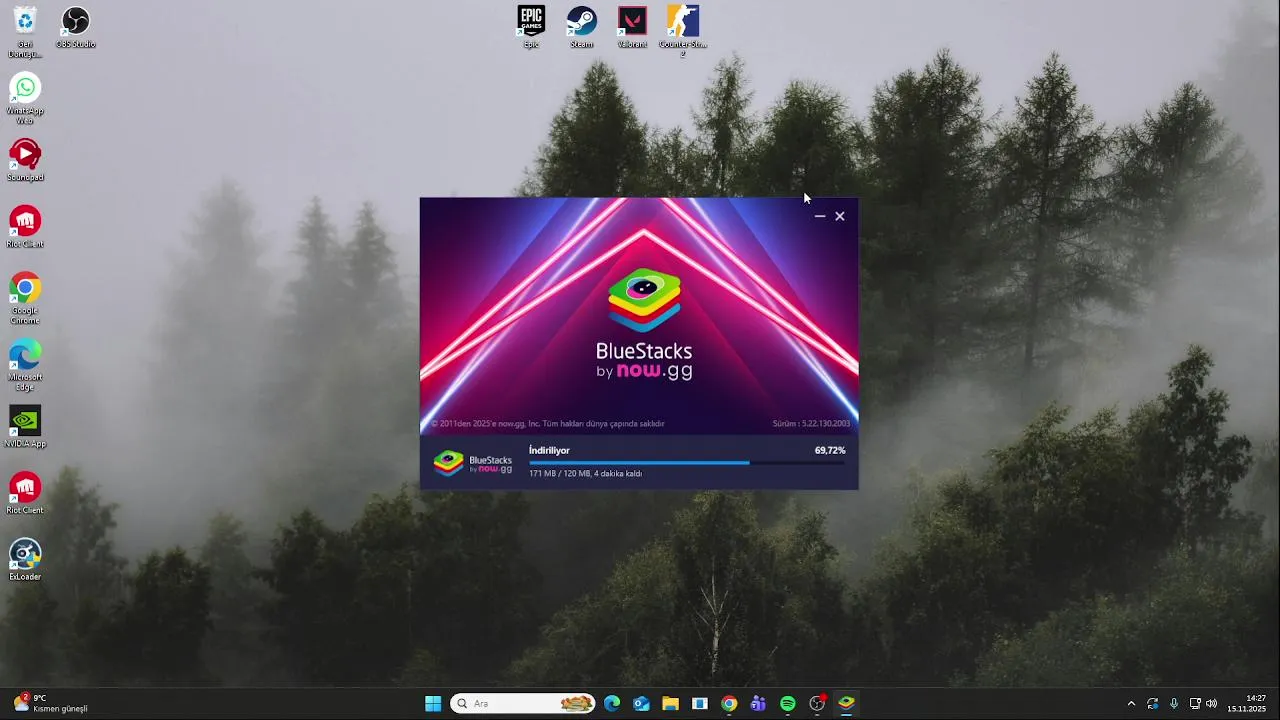Screen dimensions: 1280x720
Task: Open OBS Studio desktop shortcut
Action: 75,27
